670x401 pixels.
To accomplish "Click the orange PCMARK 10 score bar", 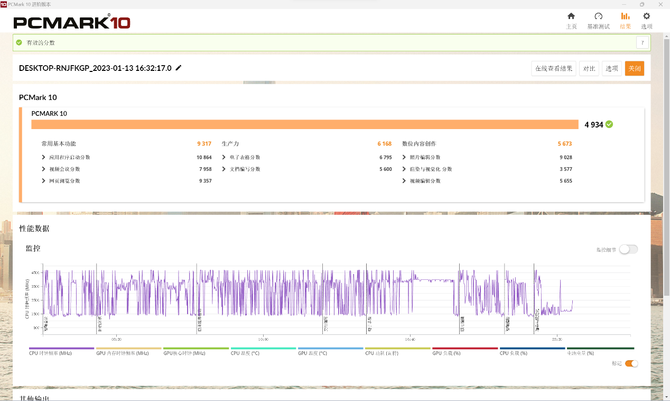I will 305,124.
